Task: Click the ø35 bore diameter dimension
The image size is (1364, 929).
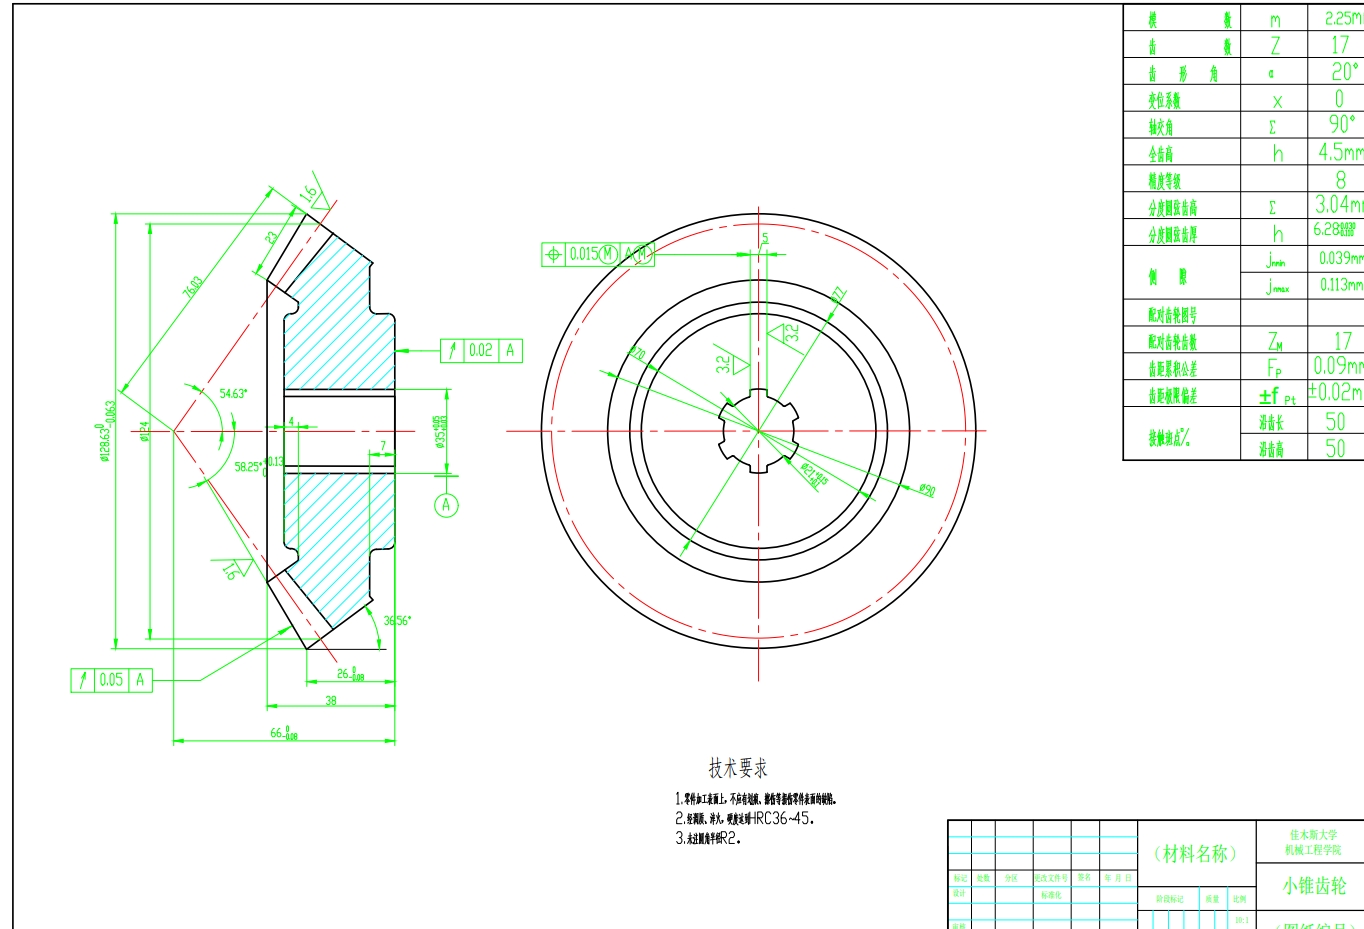Action: pos(440,432)
